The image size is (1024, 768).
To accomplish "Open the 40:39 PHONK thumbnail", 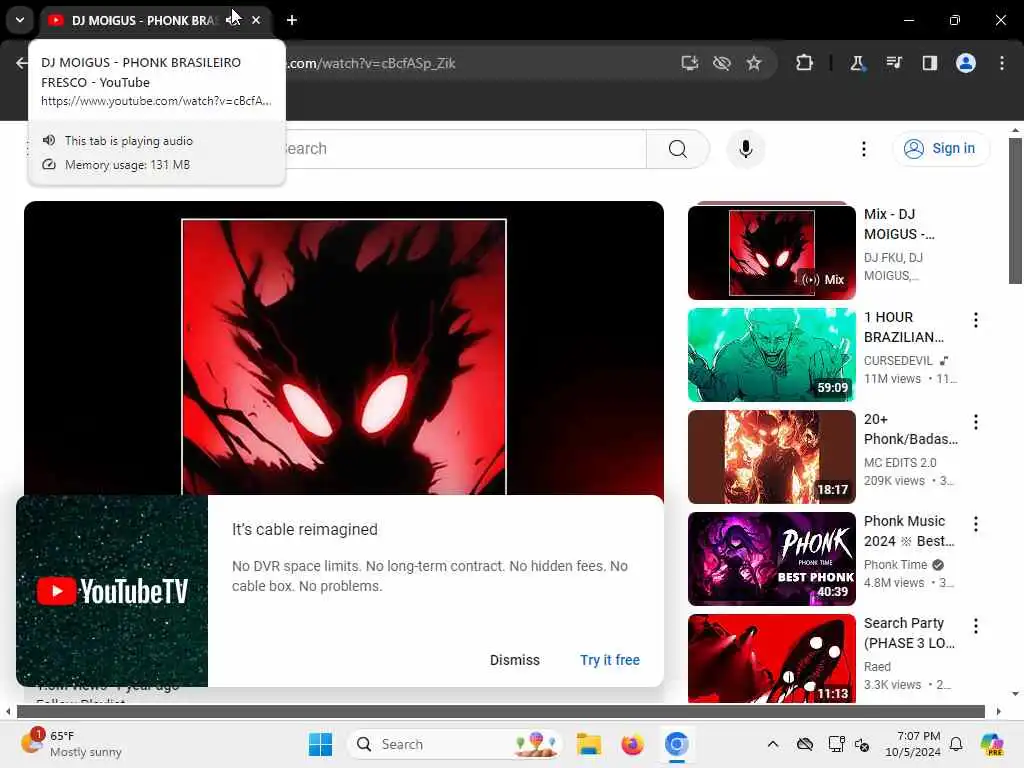I will pos(771,558).
